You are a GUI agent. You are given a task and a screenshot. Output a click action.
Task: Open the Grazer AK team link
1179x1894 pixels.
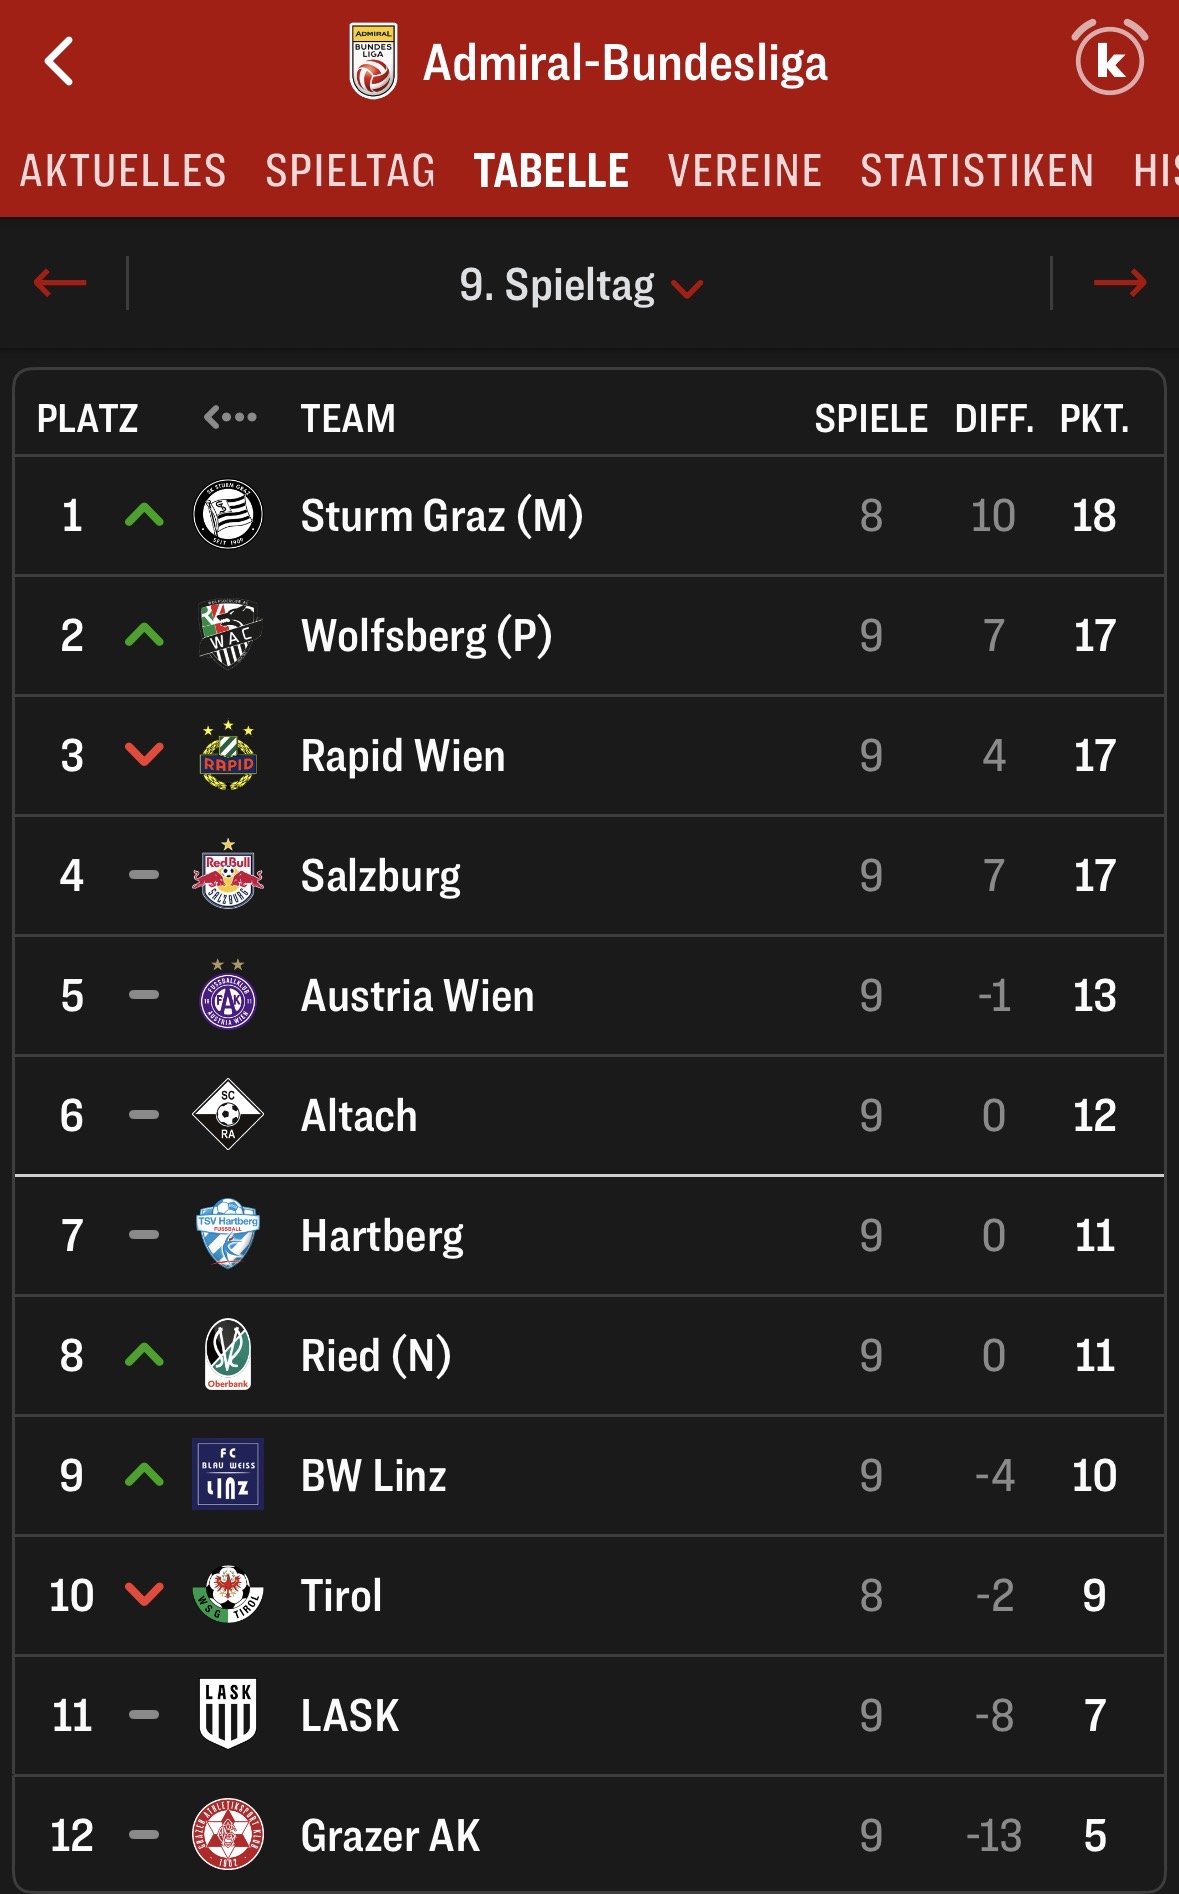click(390, 1835)
